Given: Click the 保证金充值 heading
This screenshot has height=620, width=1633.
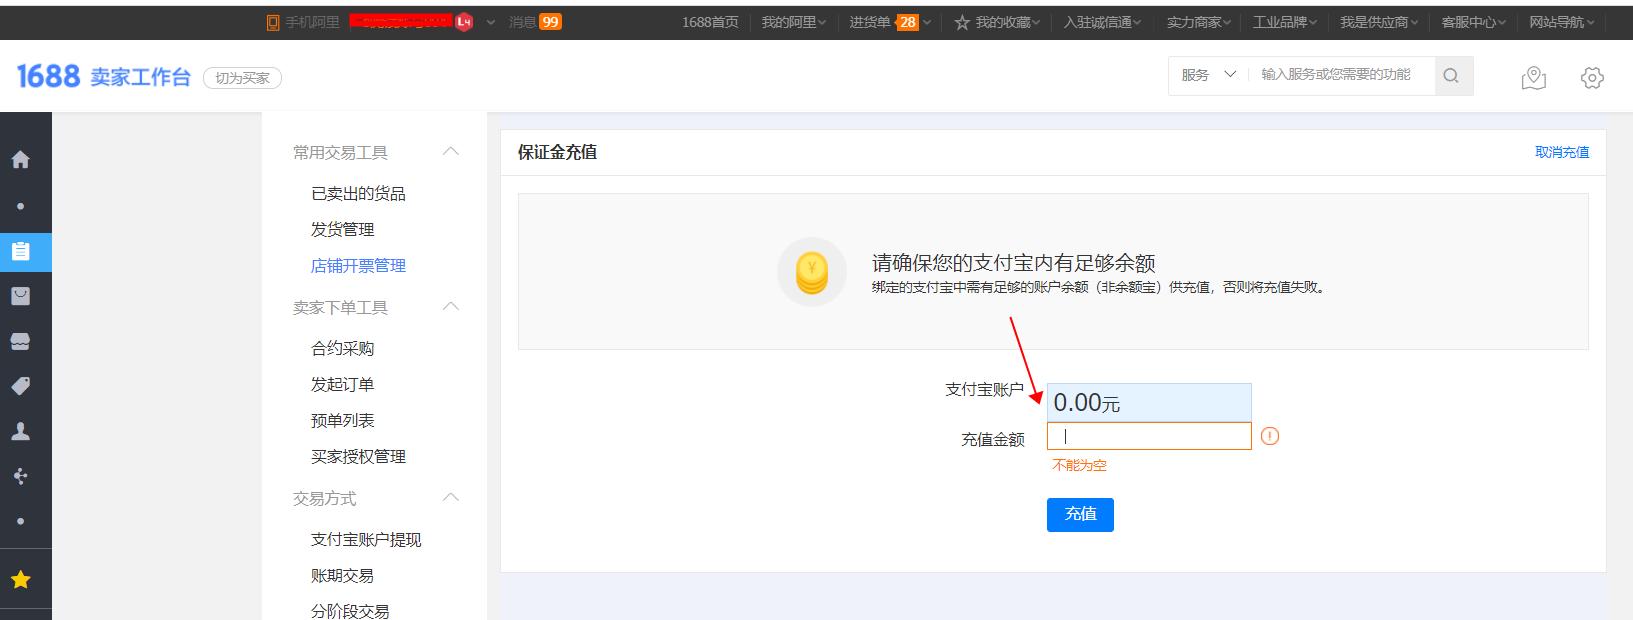Looking at the screenshot, I should 557,152.
